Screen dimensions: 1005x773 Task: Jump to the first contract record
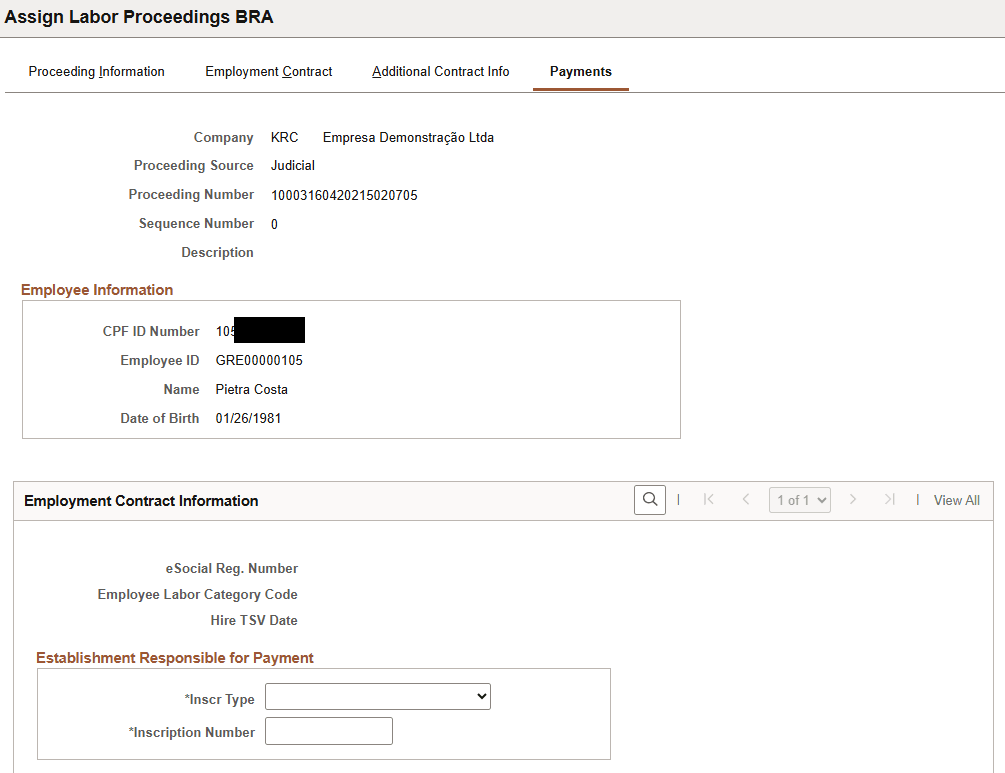(x=710, y=499)
